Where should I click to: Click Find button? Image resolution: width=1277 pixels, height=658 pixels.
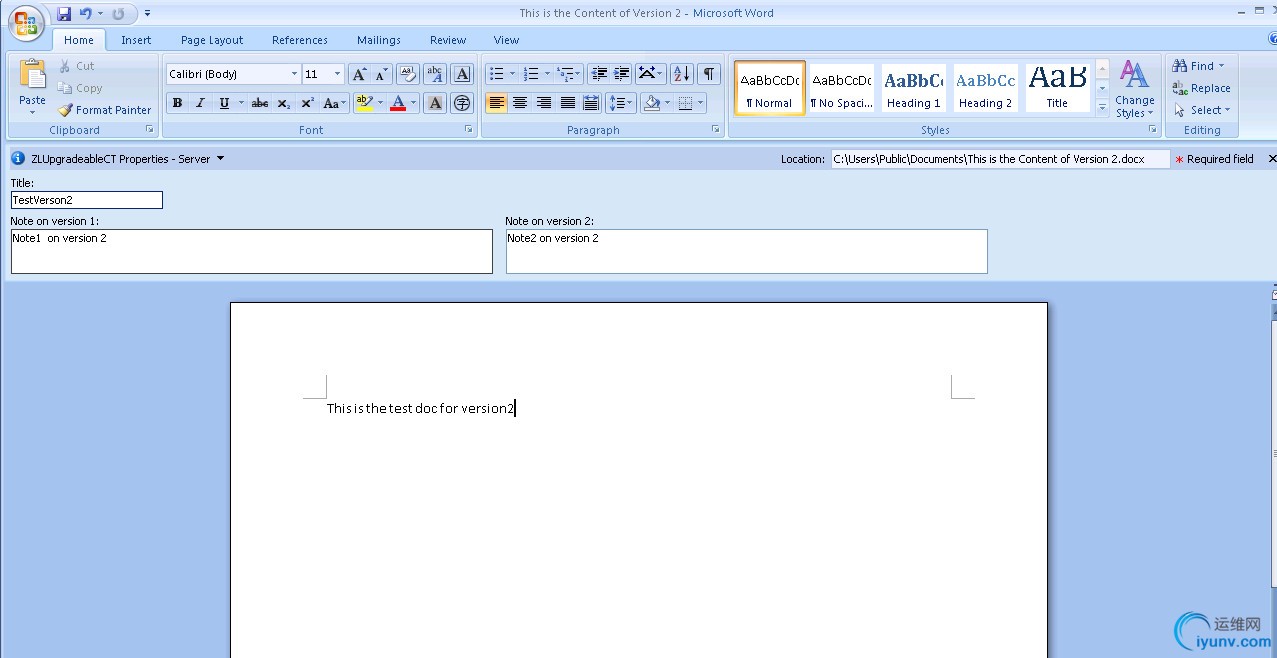[1200, 66]
